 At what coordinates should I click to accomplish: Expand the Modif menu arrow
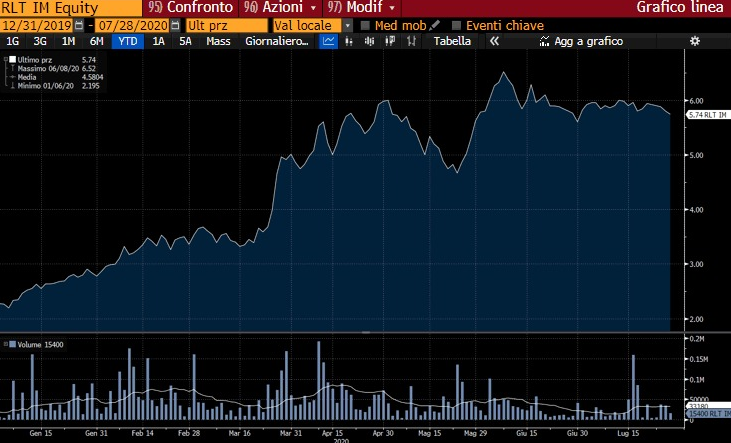pos(392,8)
